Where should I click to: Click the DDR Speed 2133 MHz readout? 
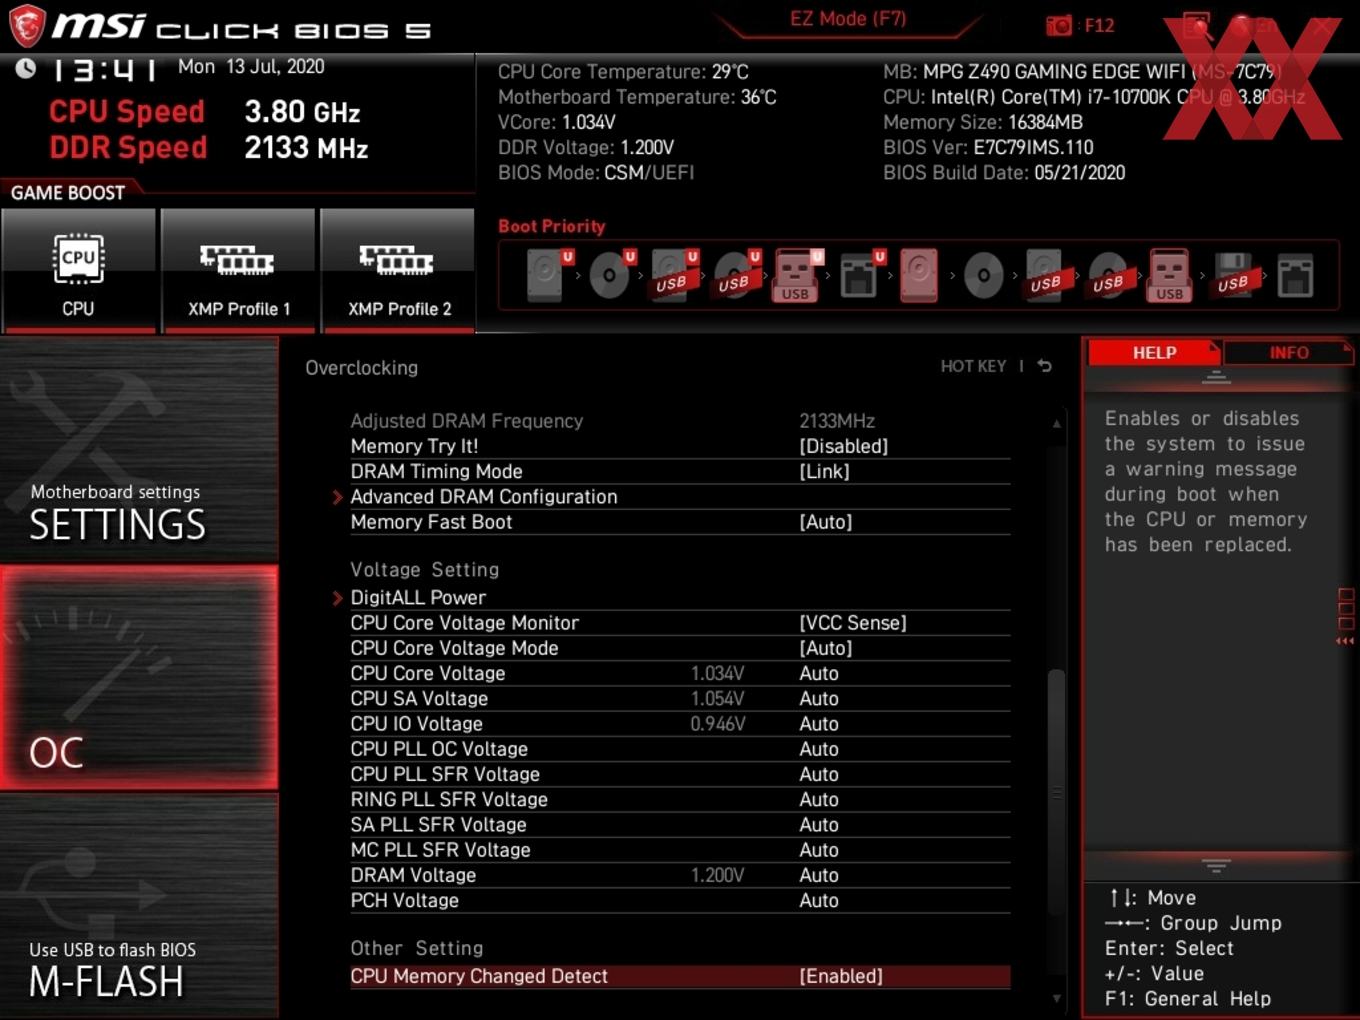209,147
